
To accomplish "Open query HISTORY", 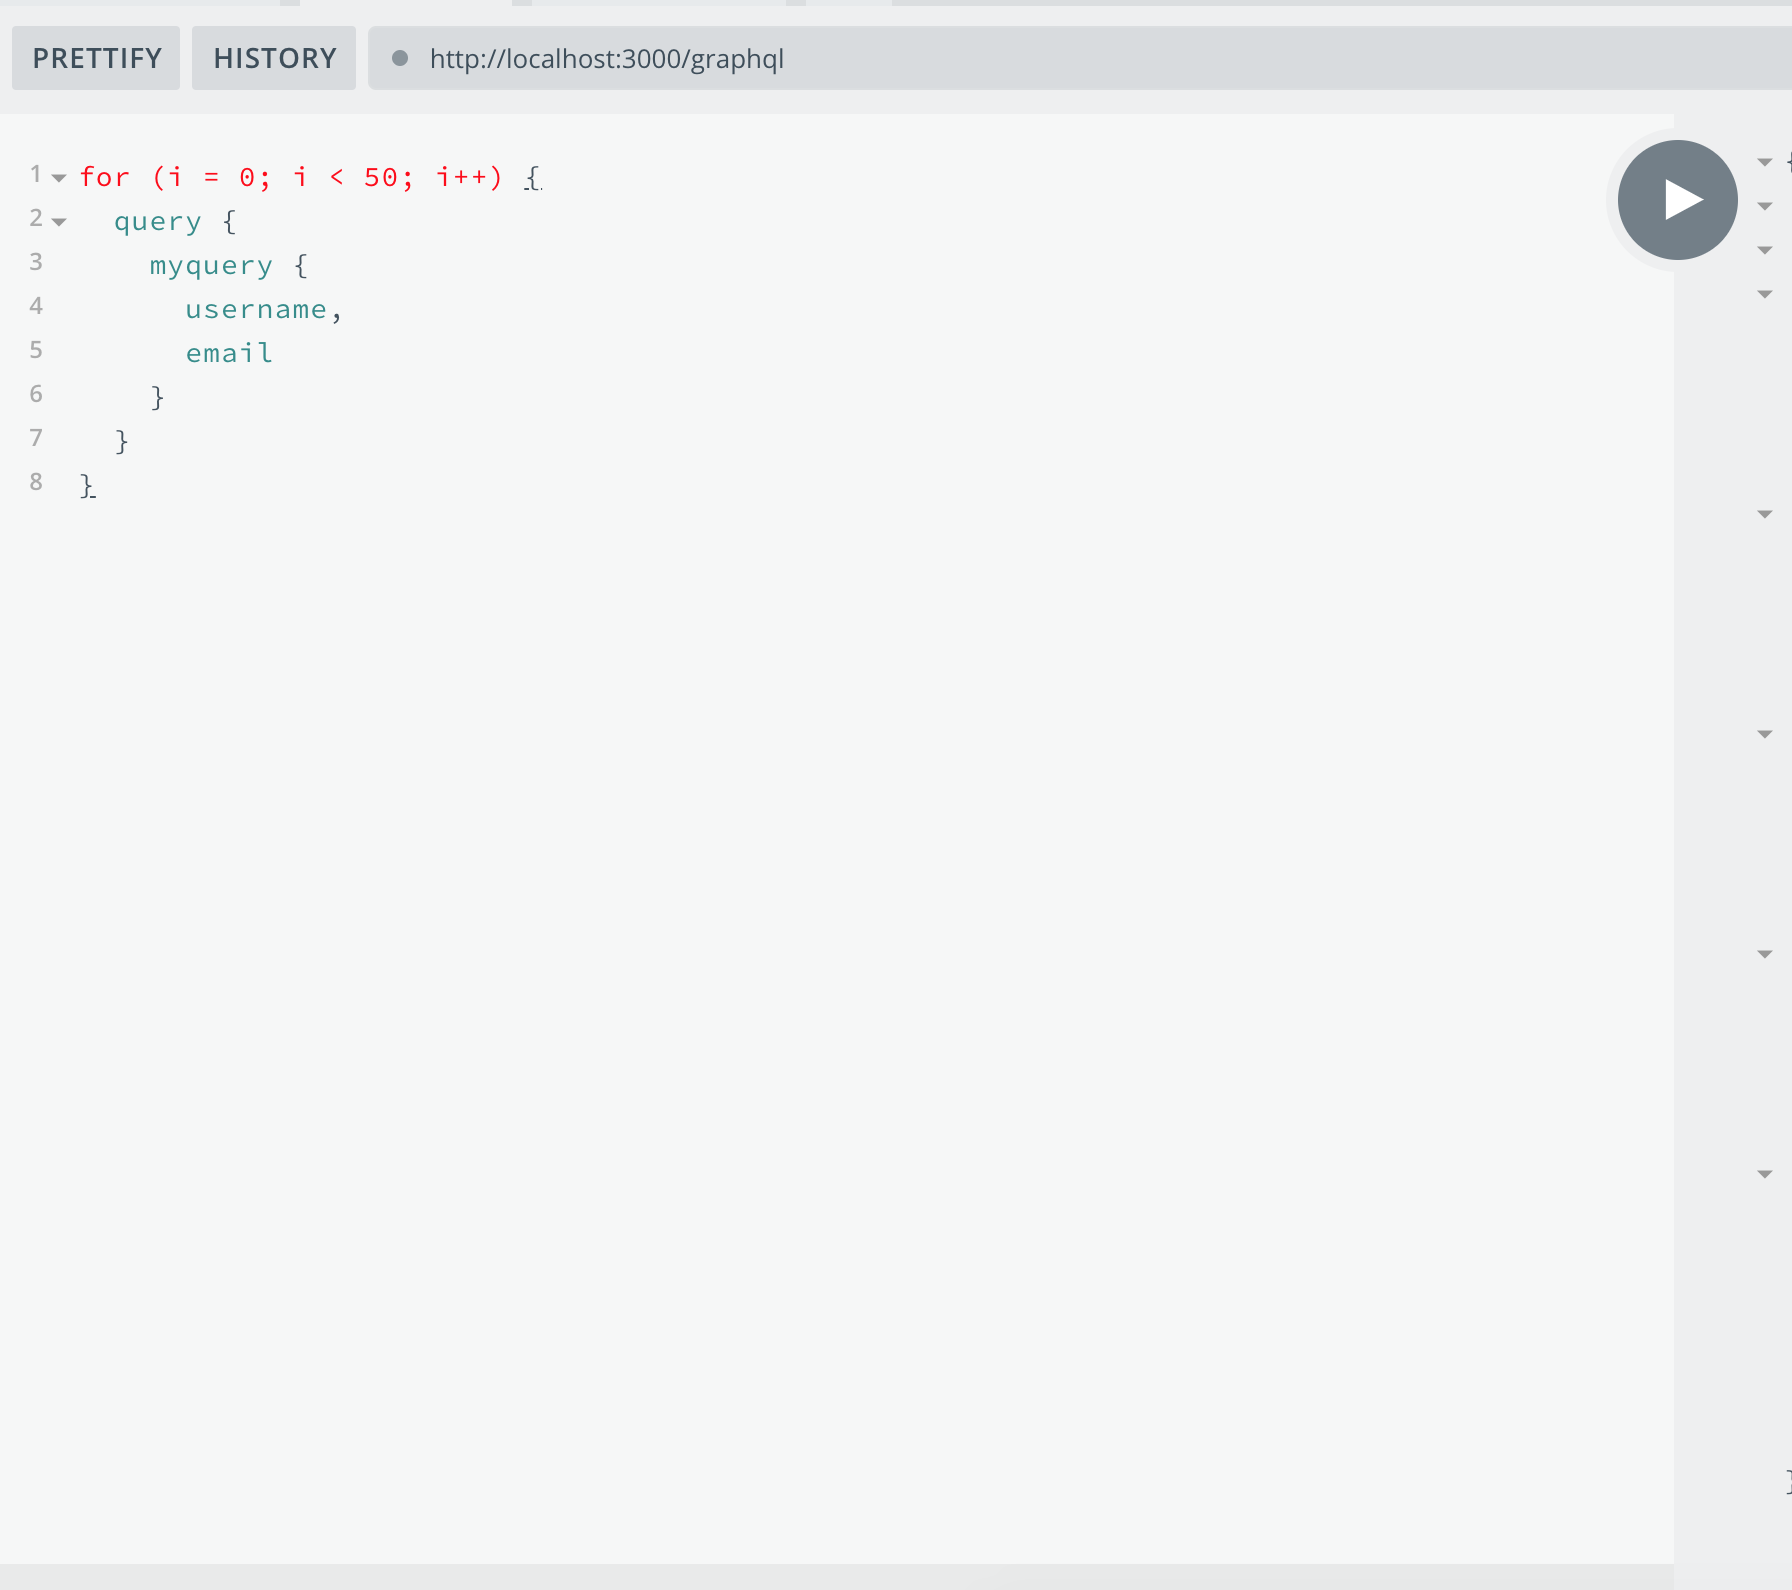I will (x=273, y=58).
